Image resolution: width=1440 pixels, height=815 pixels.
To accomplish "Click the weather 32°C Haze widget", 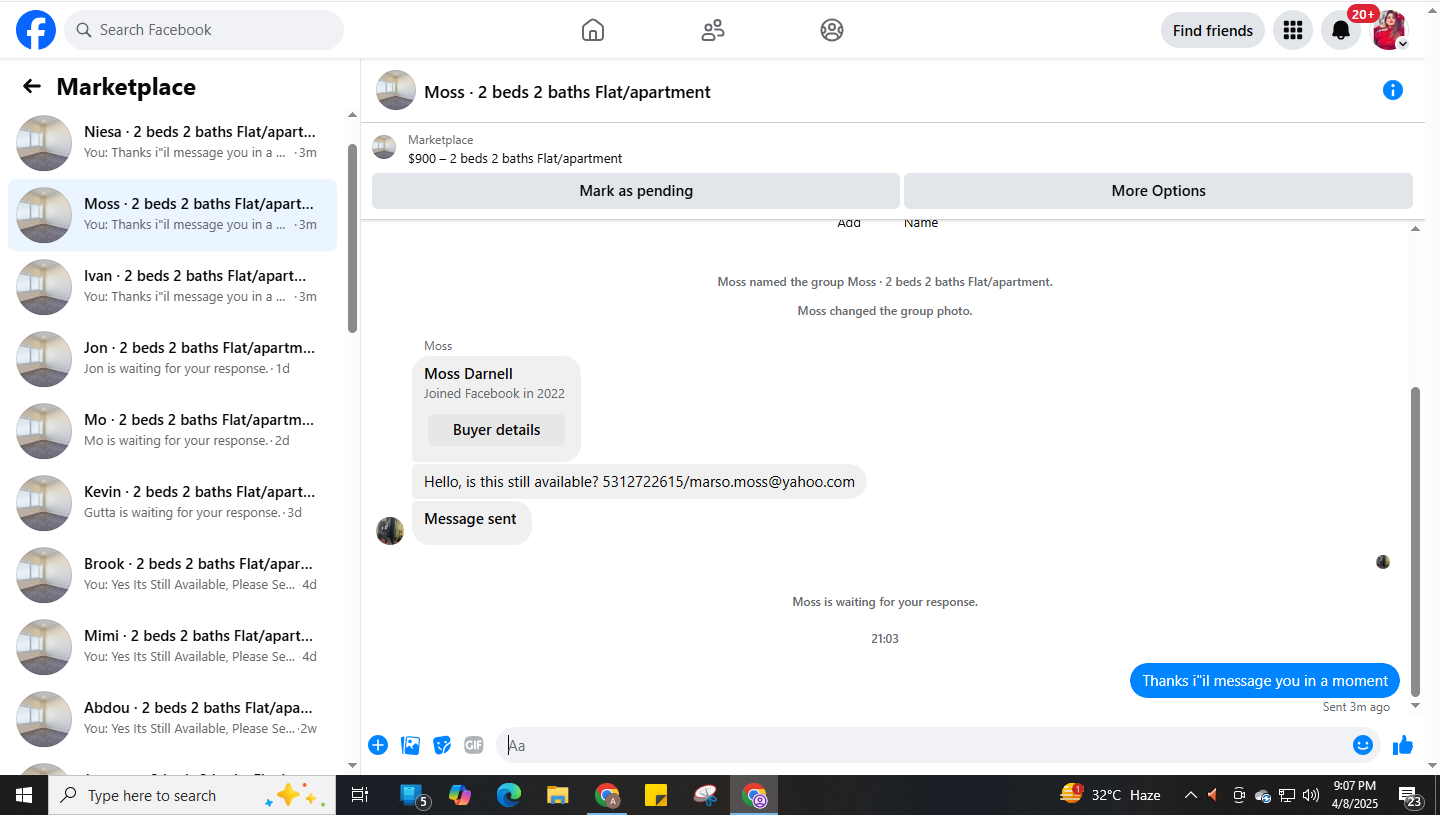I will click(1111, 795).
